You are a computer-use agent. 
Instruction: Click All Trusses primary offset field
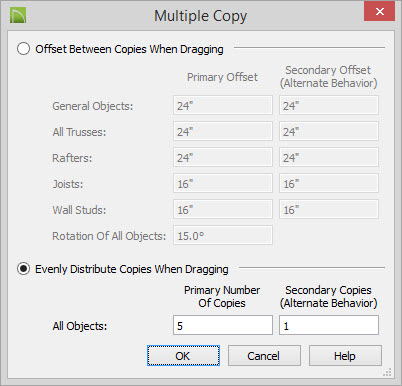coord(223,131)
